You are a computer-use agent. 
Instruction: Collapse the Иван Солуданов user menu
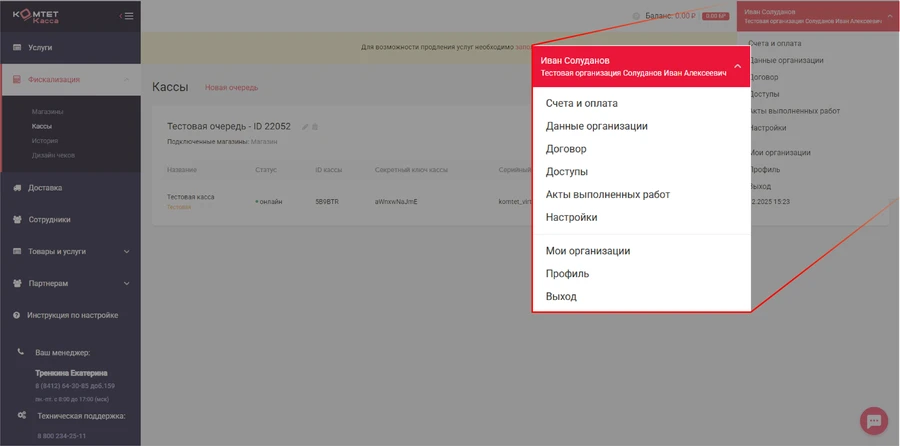pos(737,67)
